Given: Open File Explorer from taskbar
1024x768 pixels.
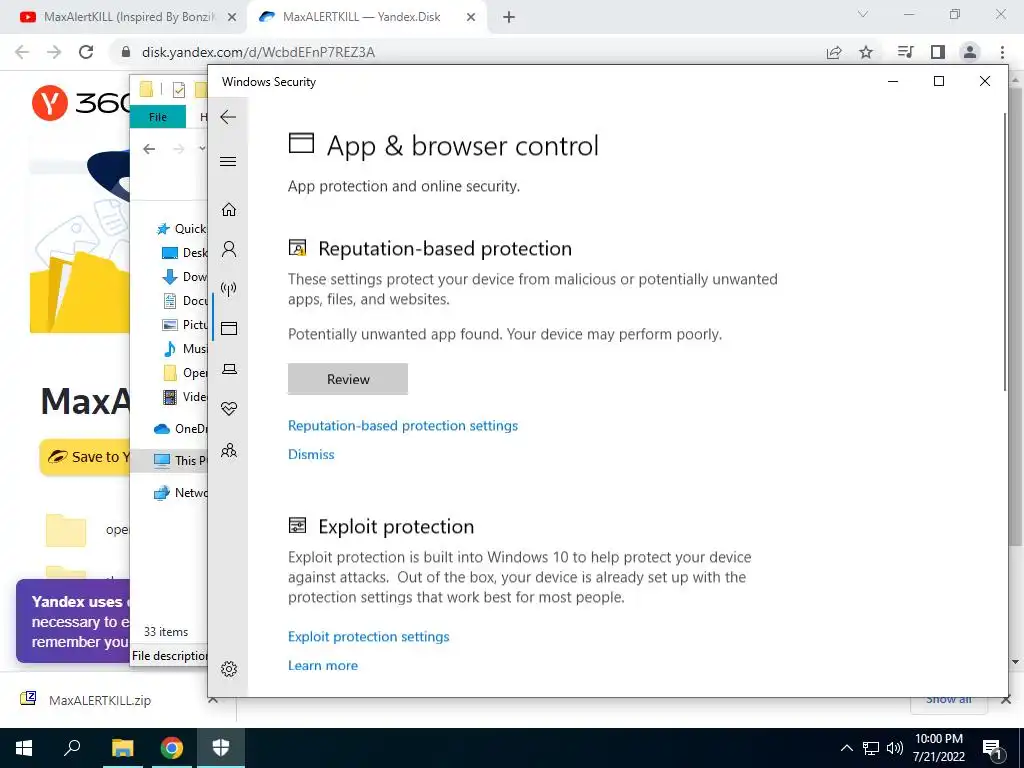Looking at the screenshot, I should click(x=122, y=748).
